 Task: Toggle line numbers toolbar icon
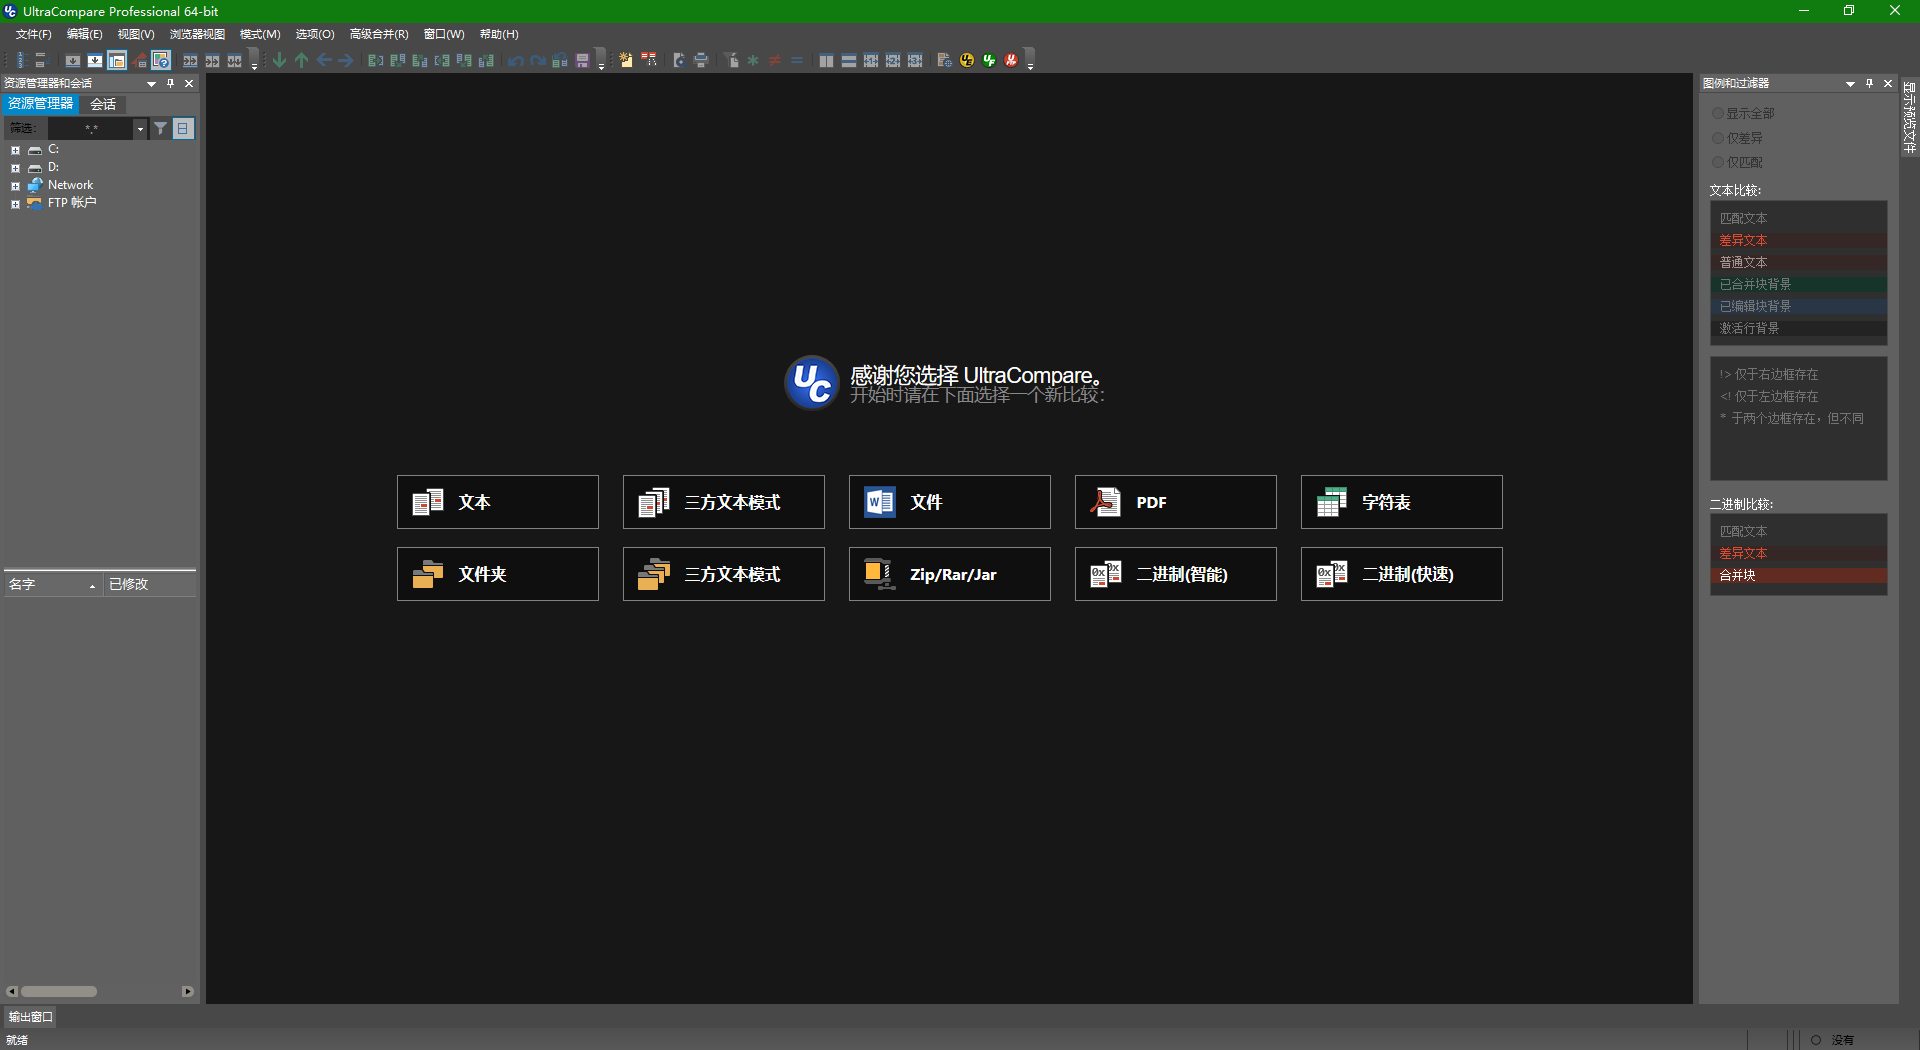pyautogui.click(x=20, y=60)
